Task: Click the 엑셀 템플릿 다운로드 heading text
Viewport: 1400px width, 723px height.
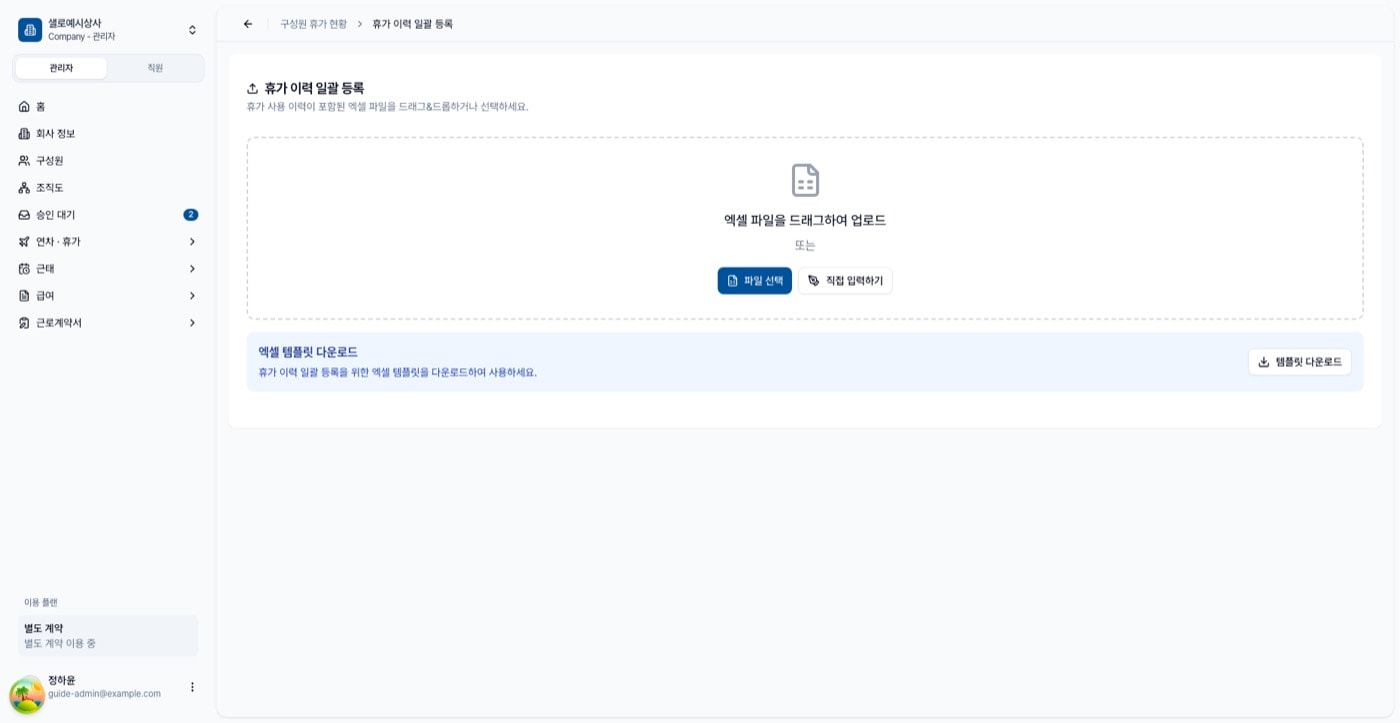Action: [x=308, y=352]
